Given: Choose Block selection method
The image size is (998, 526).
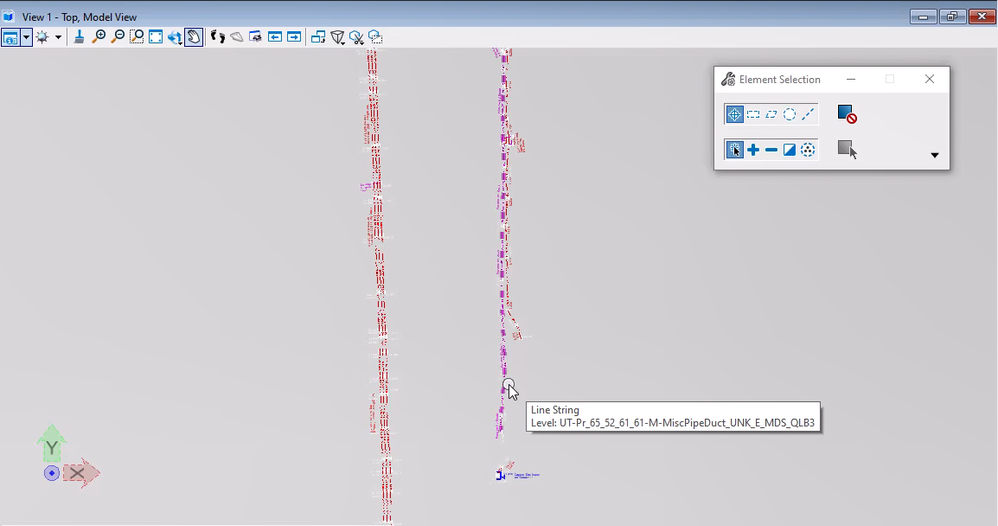Looking at the screenshot, I should [753, 115].
